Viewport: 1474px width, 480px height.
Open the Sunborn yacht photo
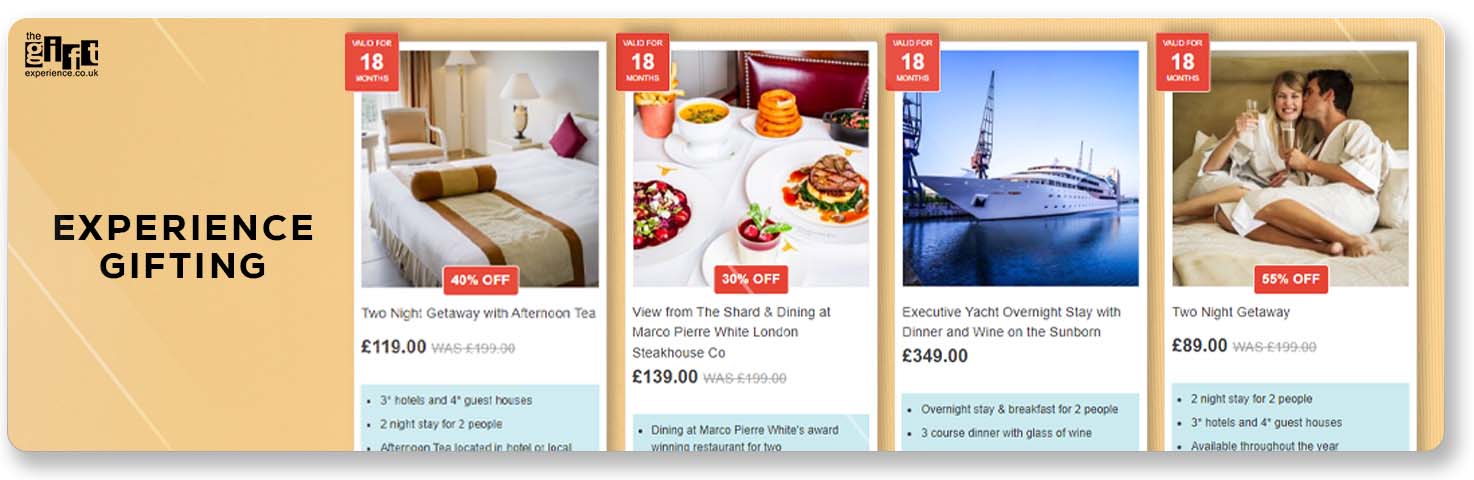(1020, 169)
